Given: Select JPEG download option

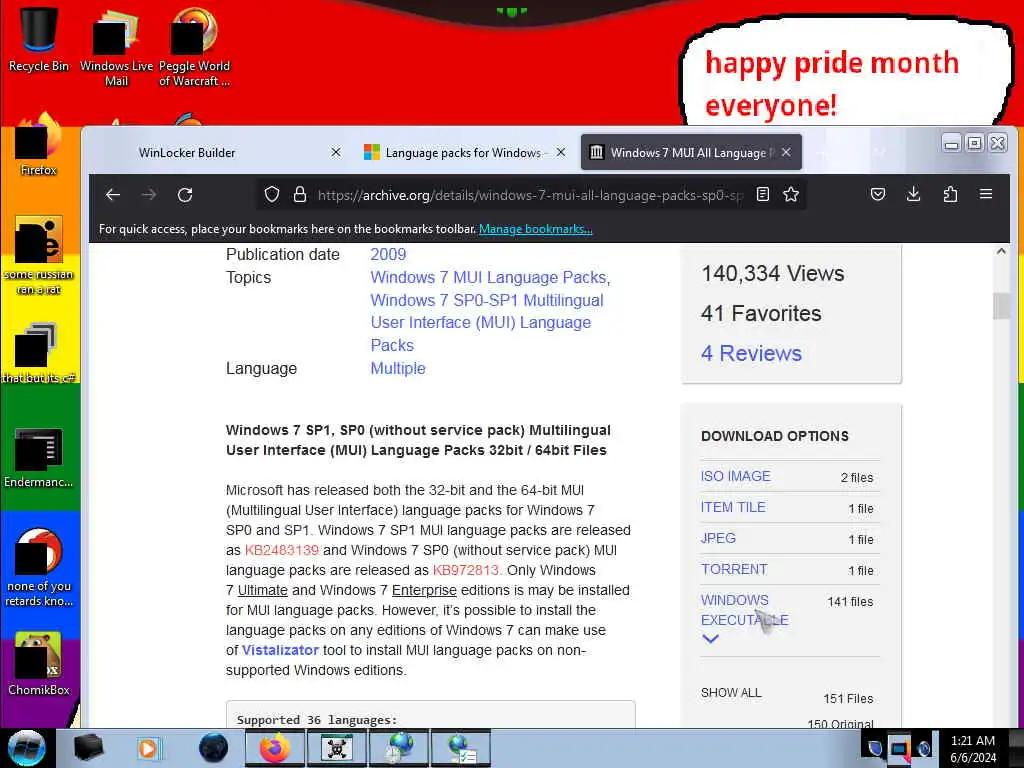Looking at the screenshot, I should click(718, 538).
